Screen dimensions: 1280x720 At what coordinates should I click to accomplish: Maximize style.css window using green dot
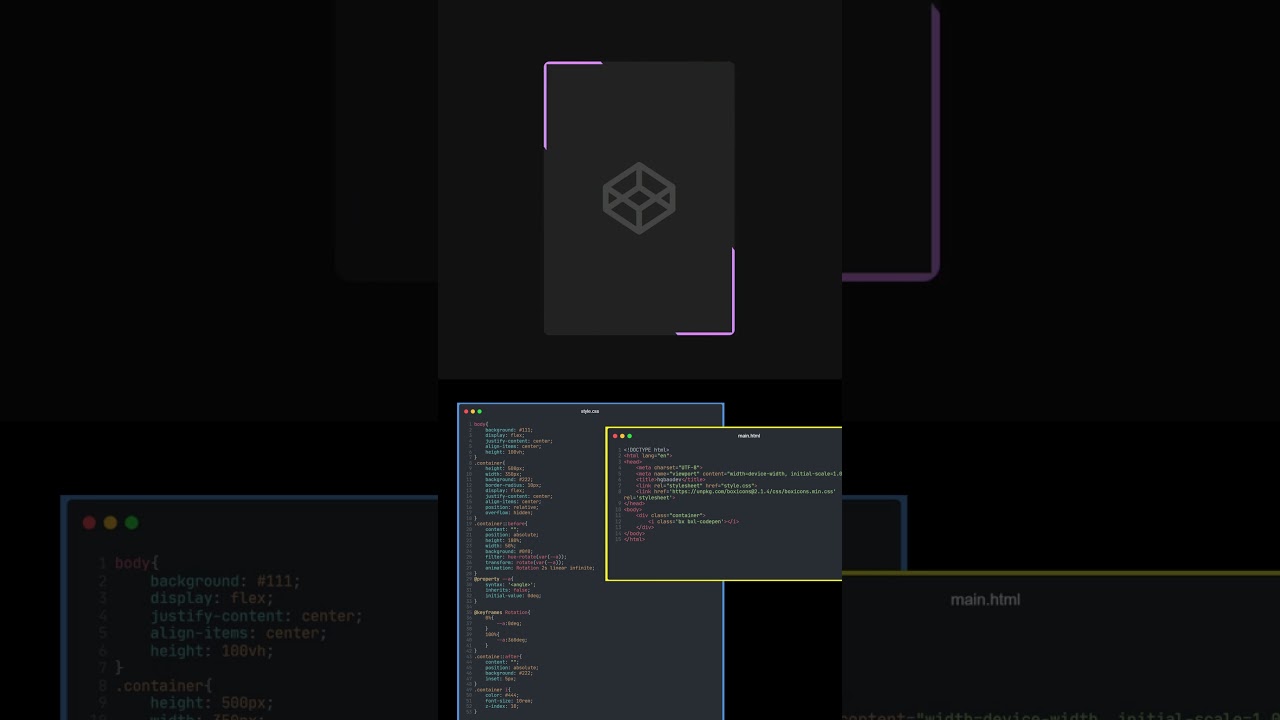pyautogui.click(x=480, y=411)
